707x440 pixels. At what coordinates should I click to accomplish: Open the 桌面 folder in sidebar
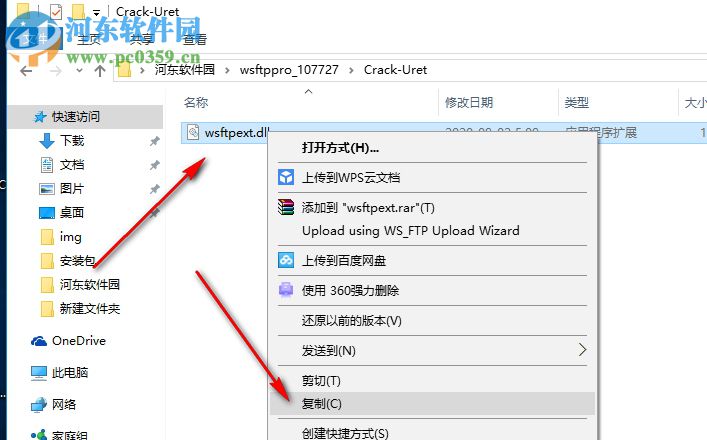[x=72, y=212]
